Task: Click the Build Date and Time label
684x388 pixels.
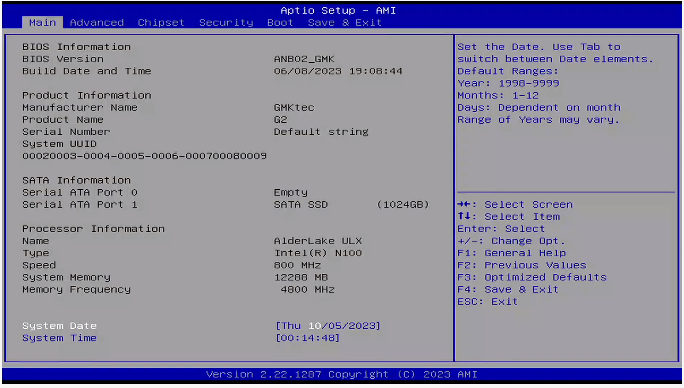Action: tap(87, 71)
